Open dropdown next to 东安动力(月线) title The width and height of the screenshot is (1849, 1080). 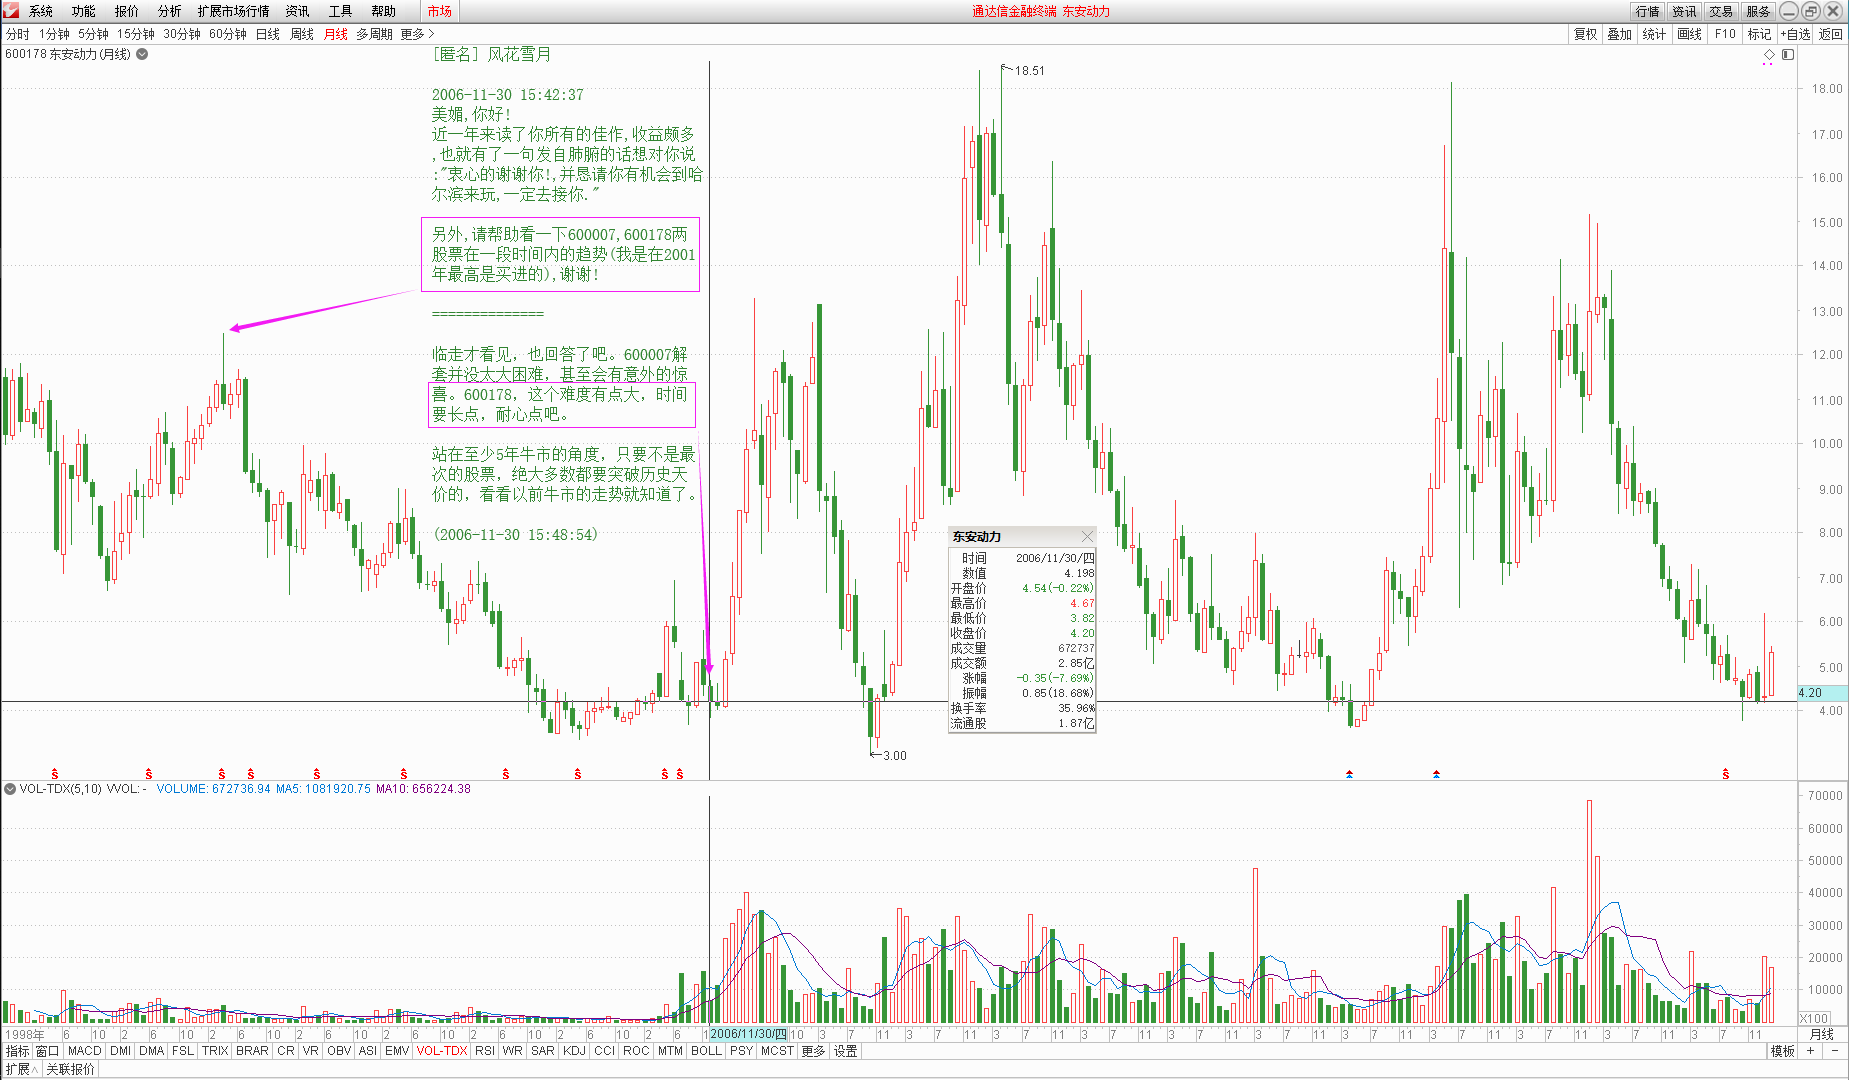[x=142, y=55]
